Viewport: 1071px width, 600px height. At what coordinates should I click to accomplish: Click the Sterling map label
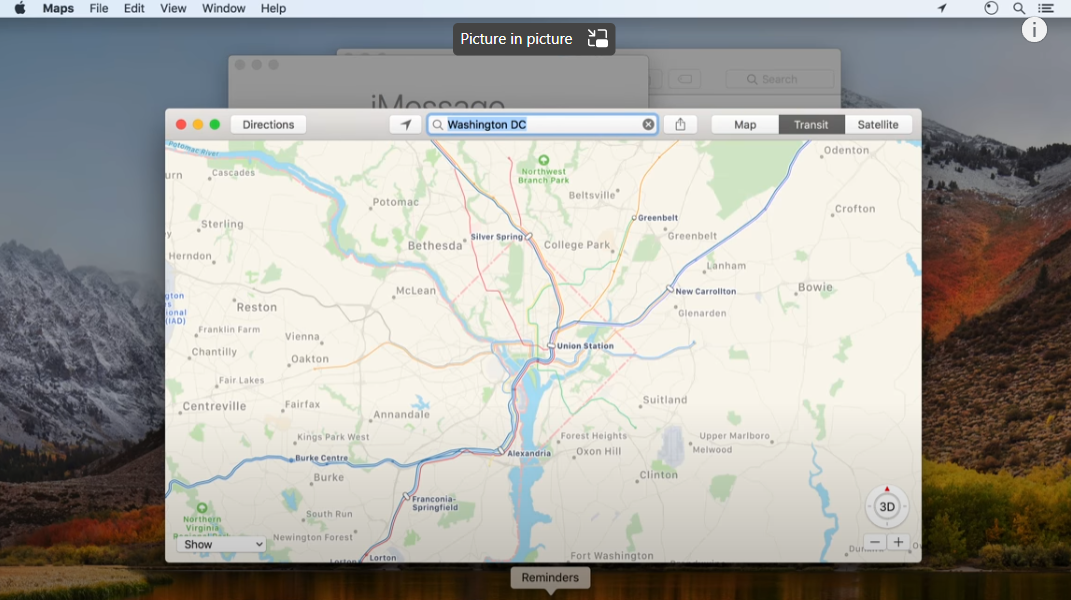[x=222, y=224]
